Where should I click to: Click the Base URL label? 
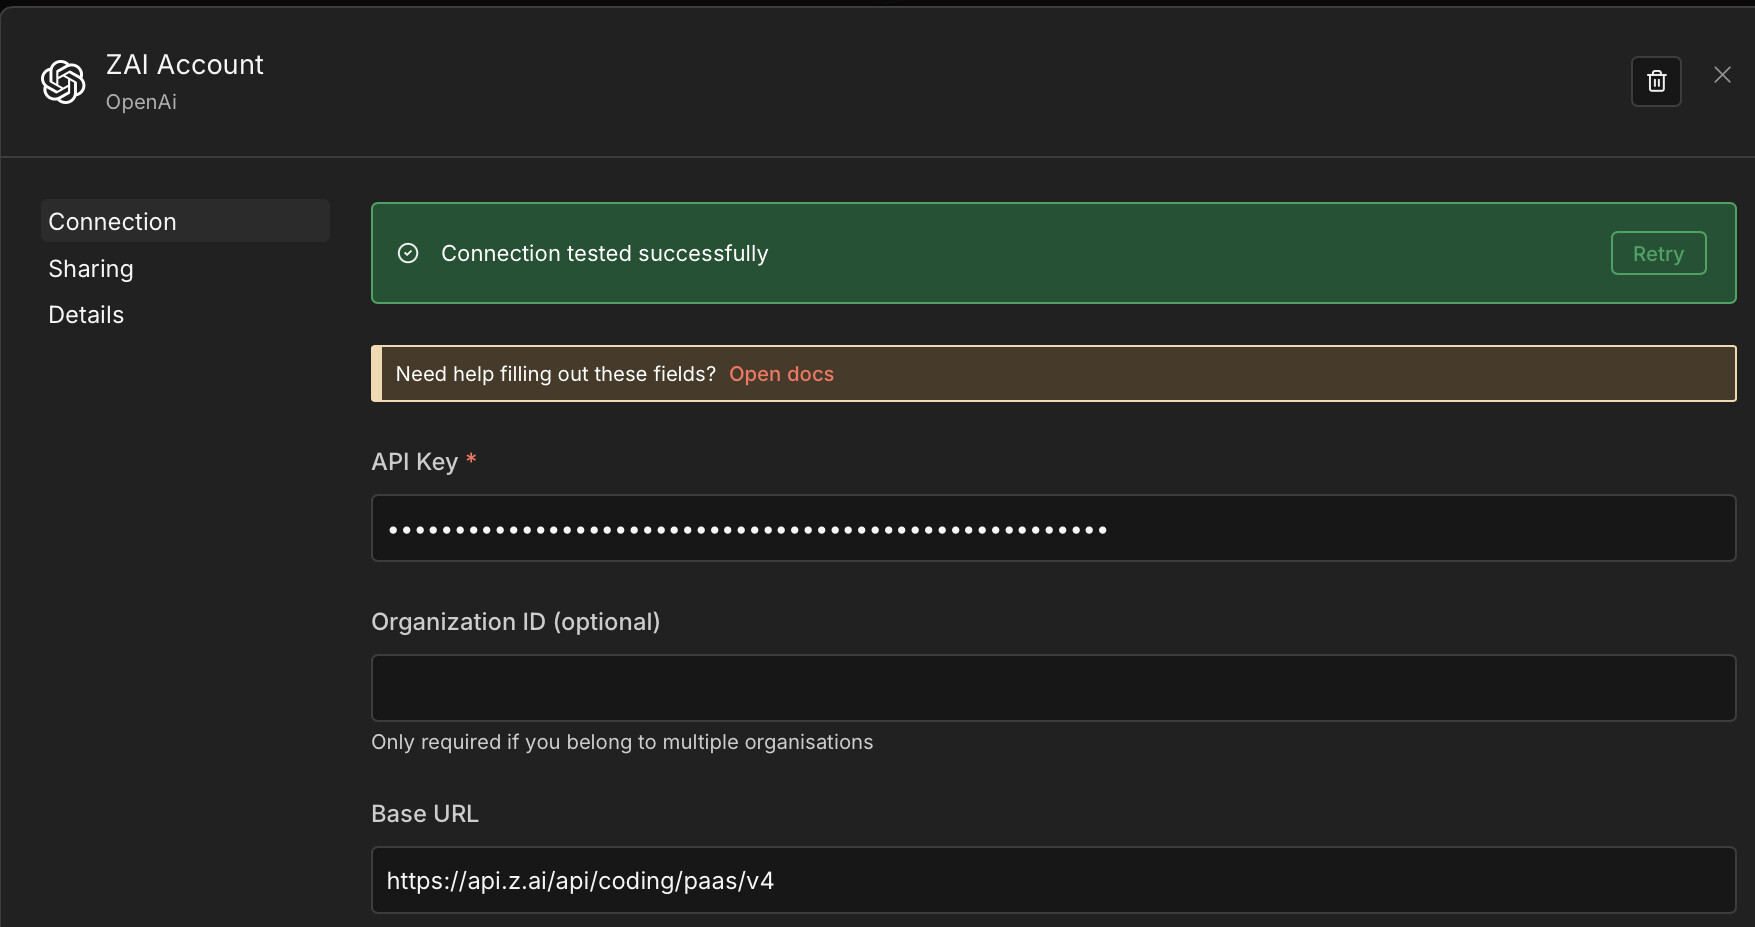425,814
